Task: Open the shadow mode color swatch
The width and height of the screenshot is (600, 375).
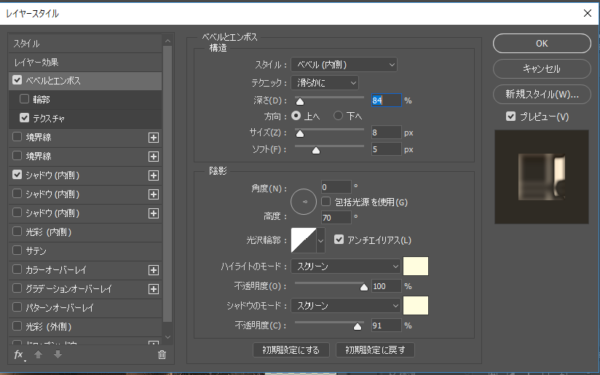Action: (416, 306)
